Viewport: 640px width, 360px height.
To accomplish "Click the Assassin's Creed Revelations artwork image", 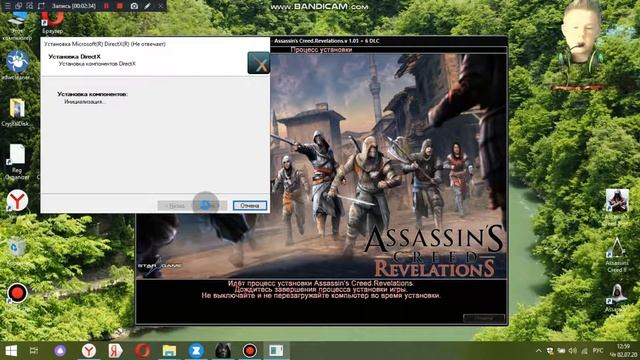I will tap(322, 166).
